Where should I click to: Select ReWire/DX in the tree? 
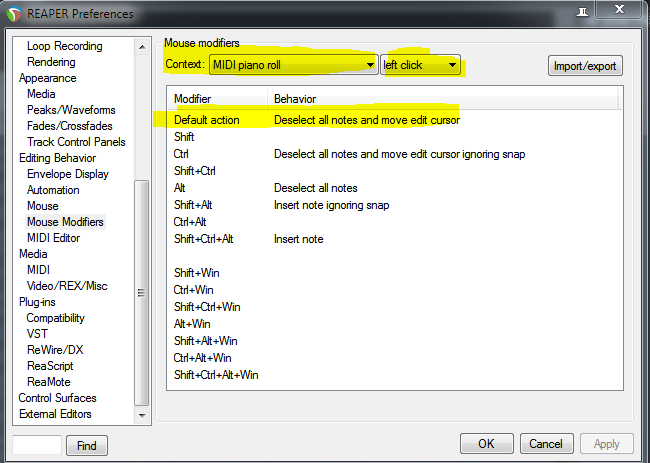click(55, 350)
